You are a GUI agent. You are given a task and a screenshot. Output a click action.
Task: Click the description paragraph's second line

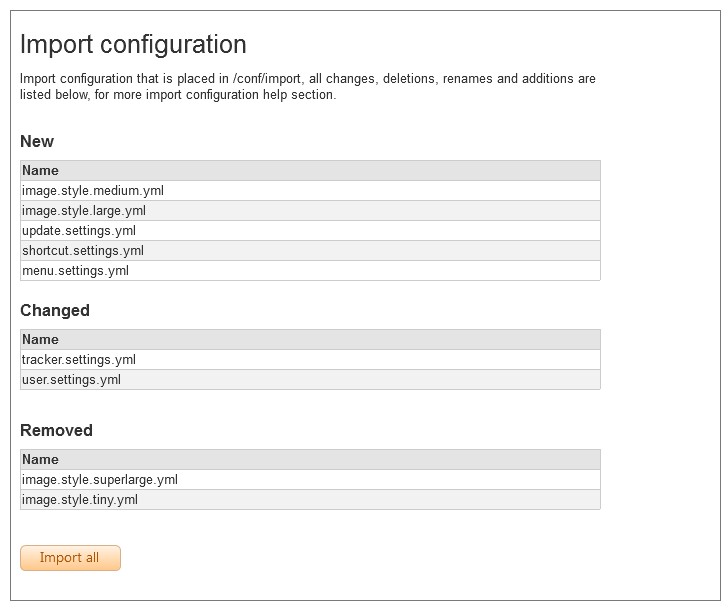click(x=178, y=95)
